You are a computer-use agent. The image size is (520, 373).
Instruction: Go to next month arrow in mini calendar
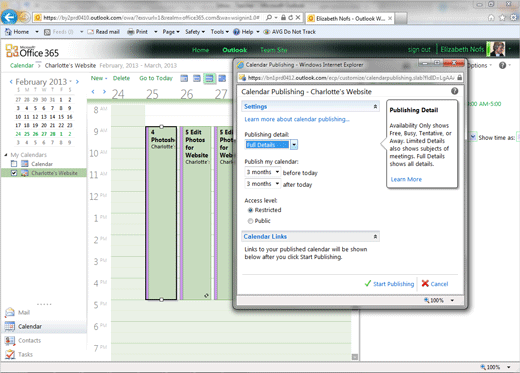(x=77, y=81)
